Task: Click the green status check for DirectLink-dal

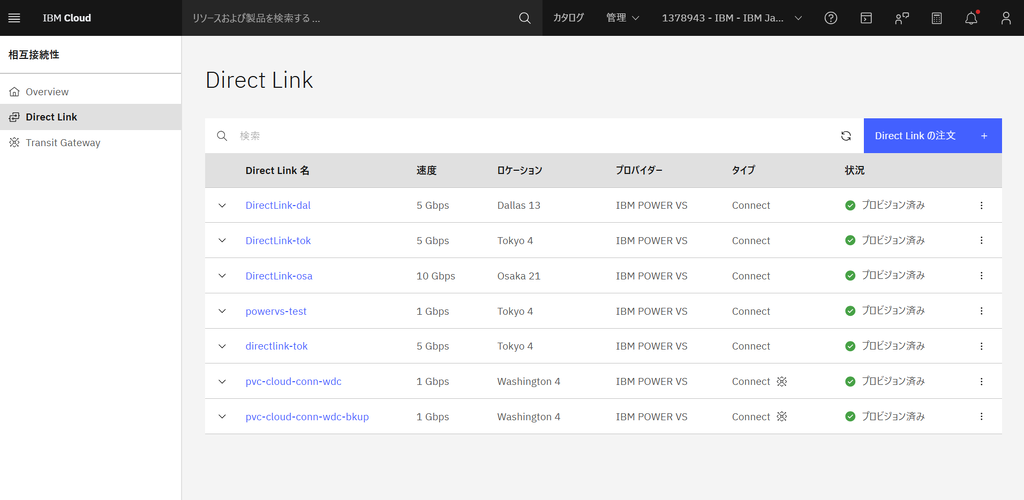Action: tap(850, 205)
